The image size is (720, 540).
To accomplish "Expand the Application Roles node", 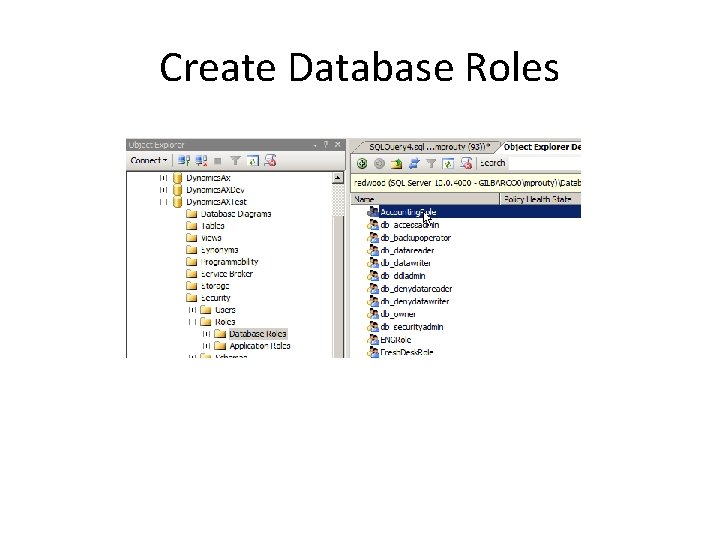I will (207, 346).
